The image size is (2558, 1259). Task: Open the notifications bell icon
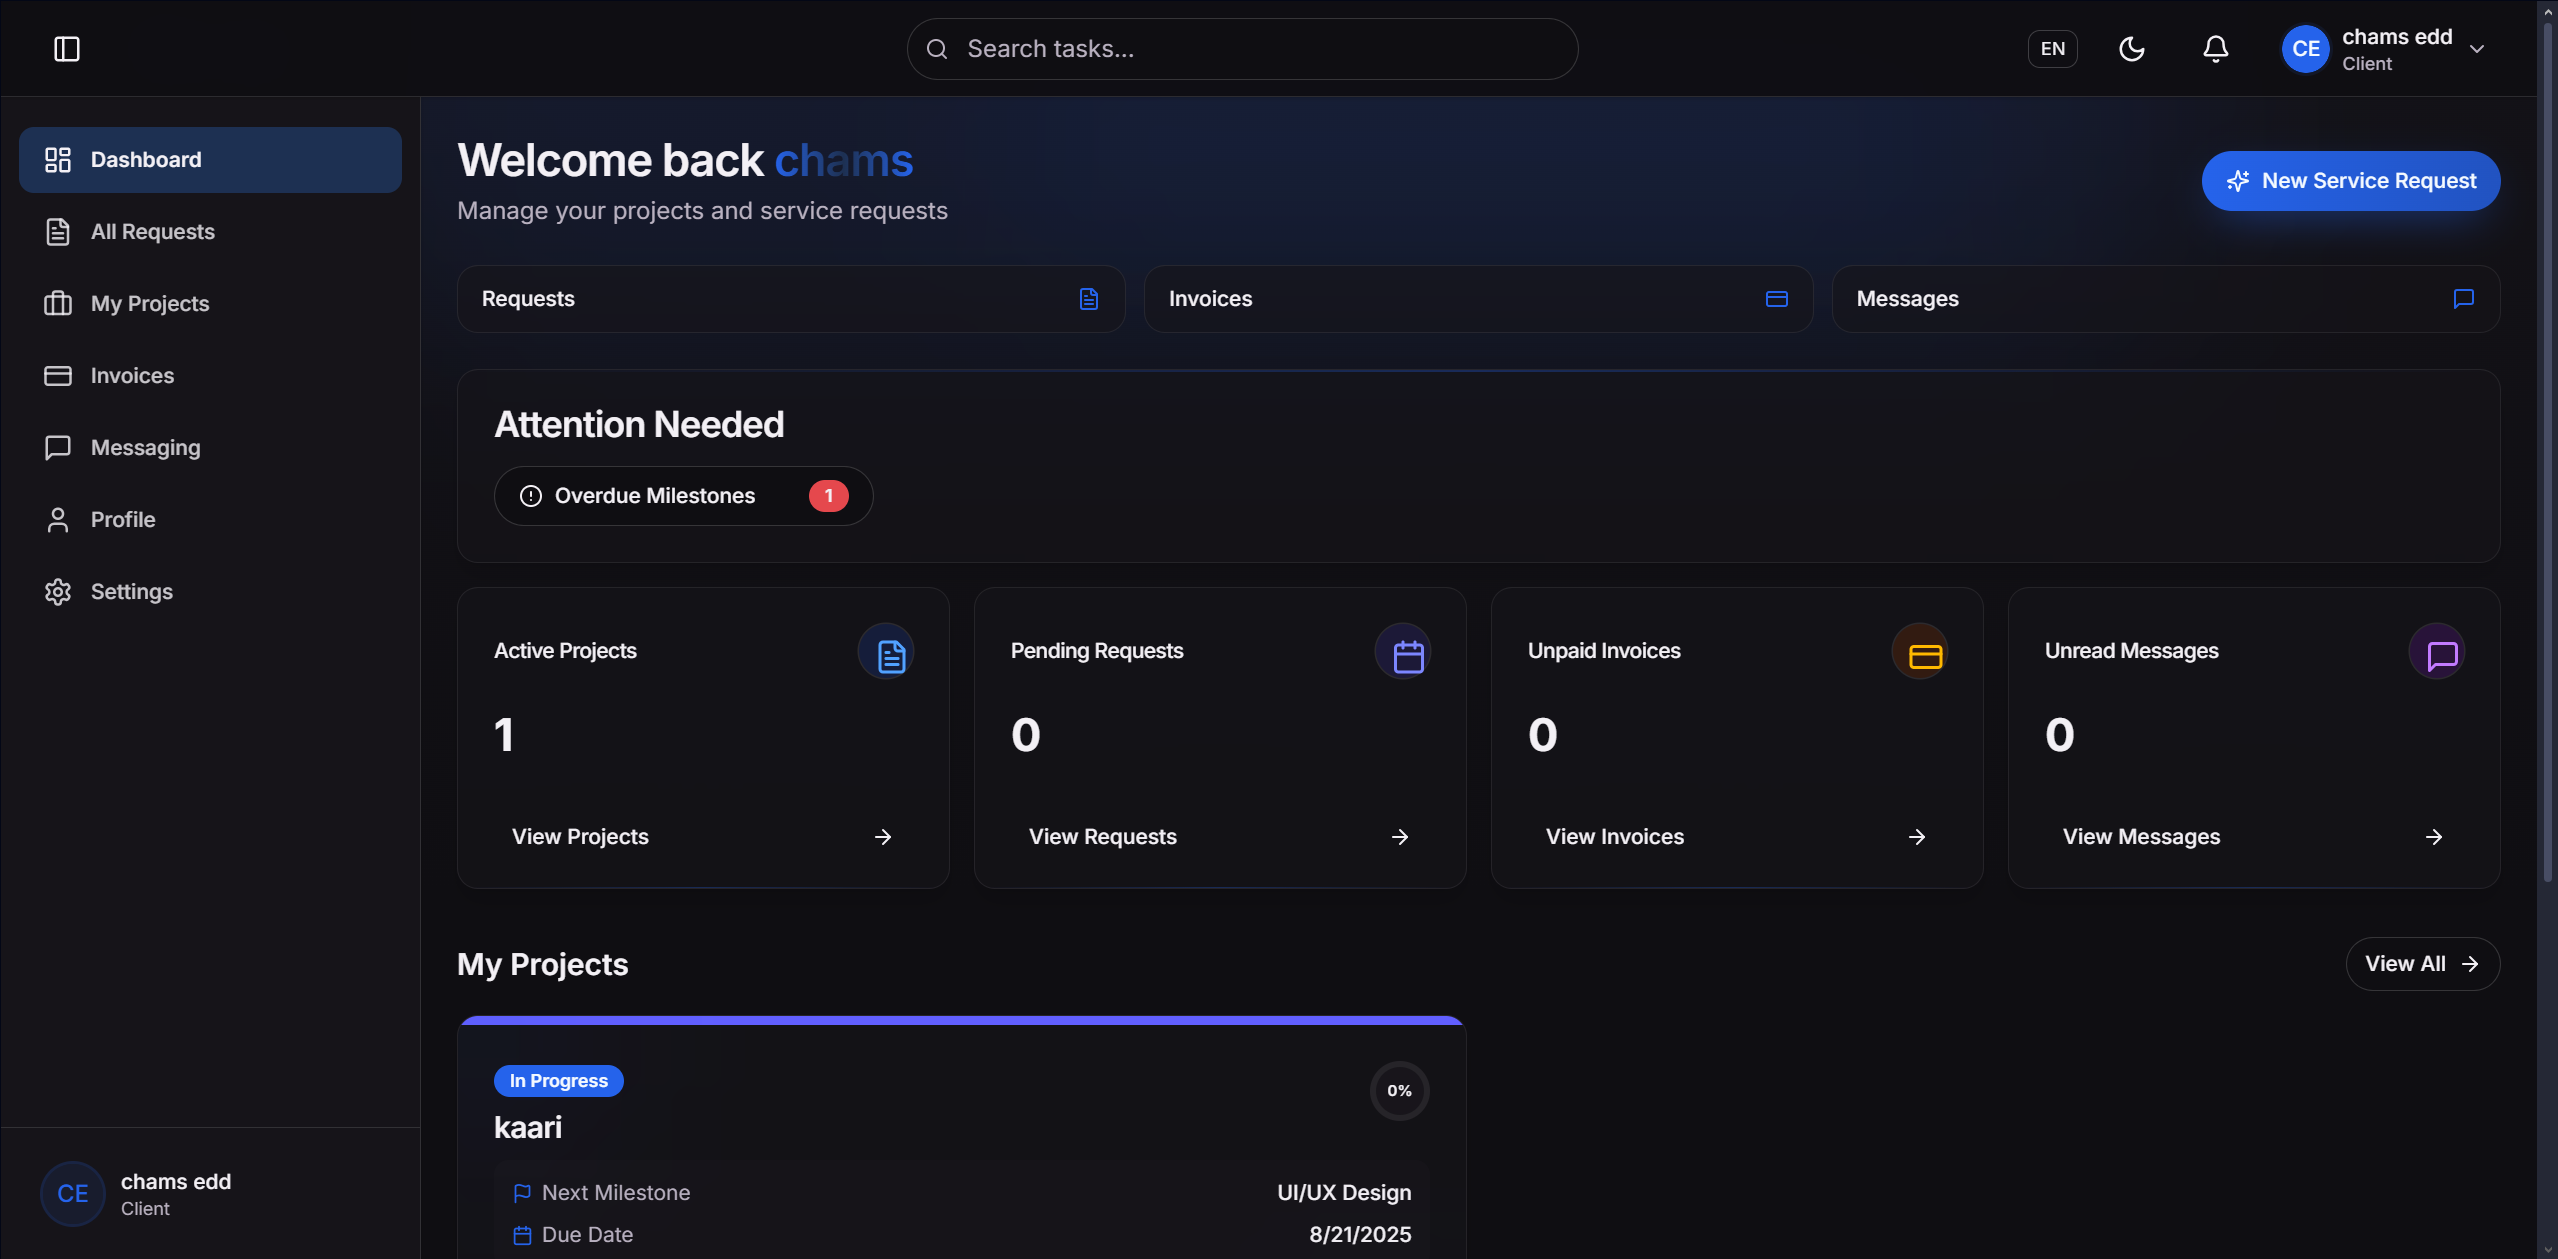[2213, 48]
